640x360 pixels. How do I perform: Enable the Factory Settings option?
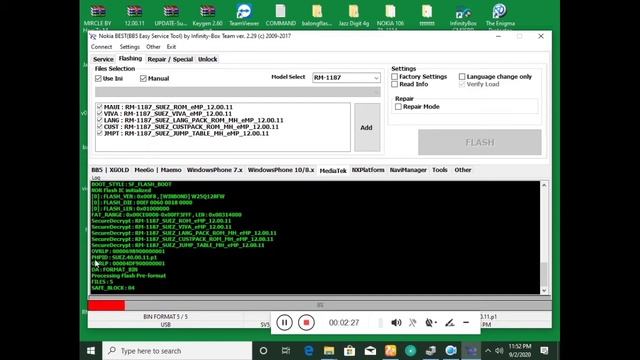tap(394, 76)
